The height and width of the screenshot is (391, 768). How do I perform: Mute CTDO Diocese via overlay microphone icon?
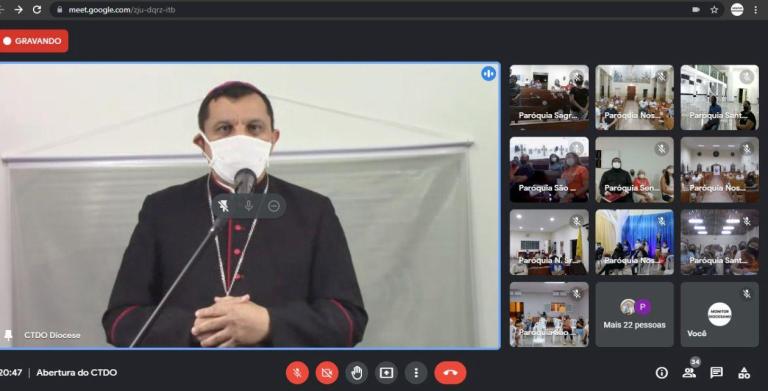[249, 206]
